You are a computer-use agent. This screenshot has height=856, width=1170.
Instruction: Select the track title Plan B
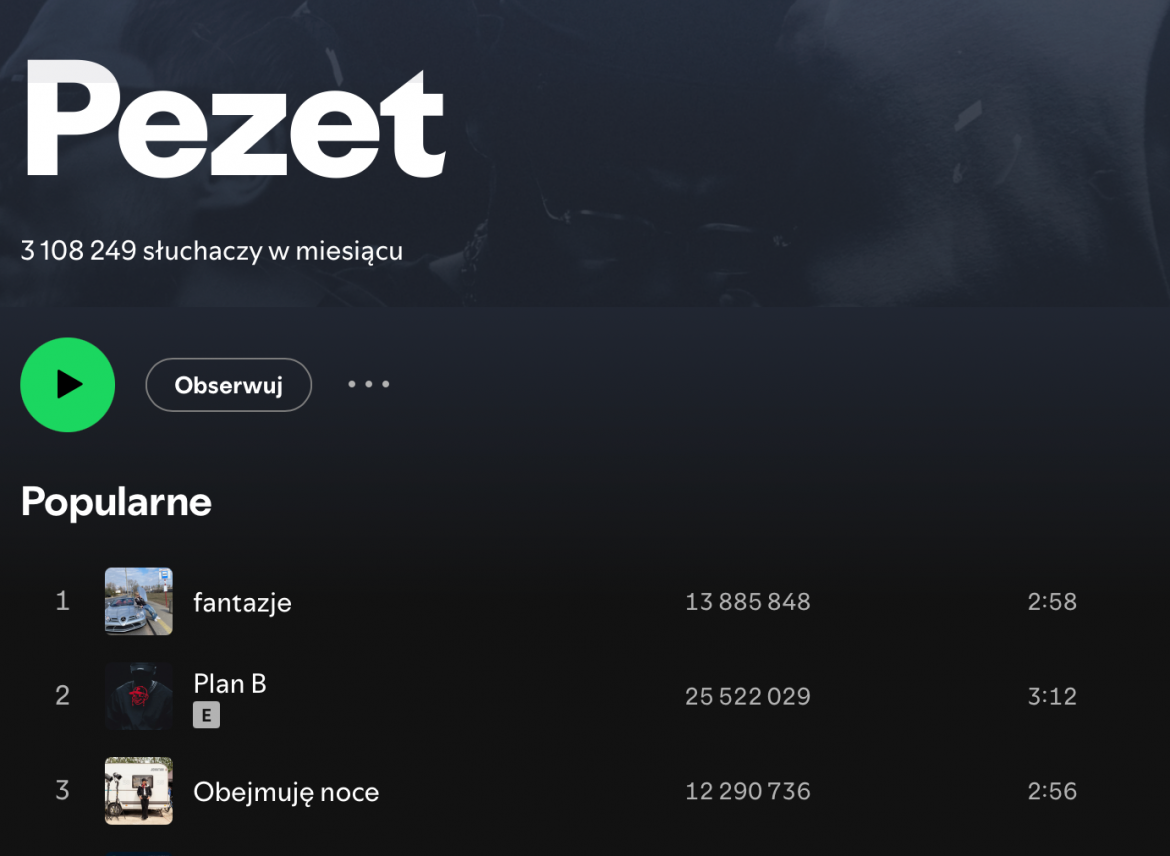230,684
